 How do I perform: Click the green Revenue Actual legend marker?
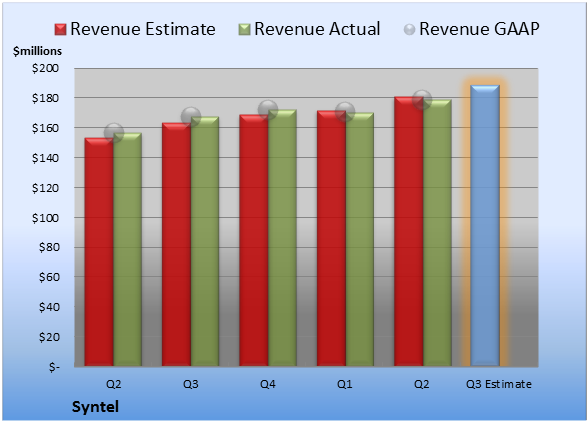244,29
